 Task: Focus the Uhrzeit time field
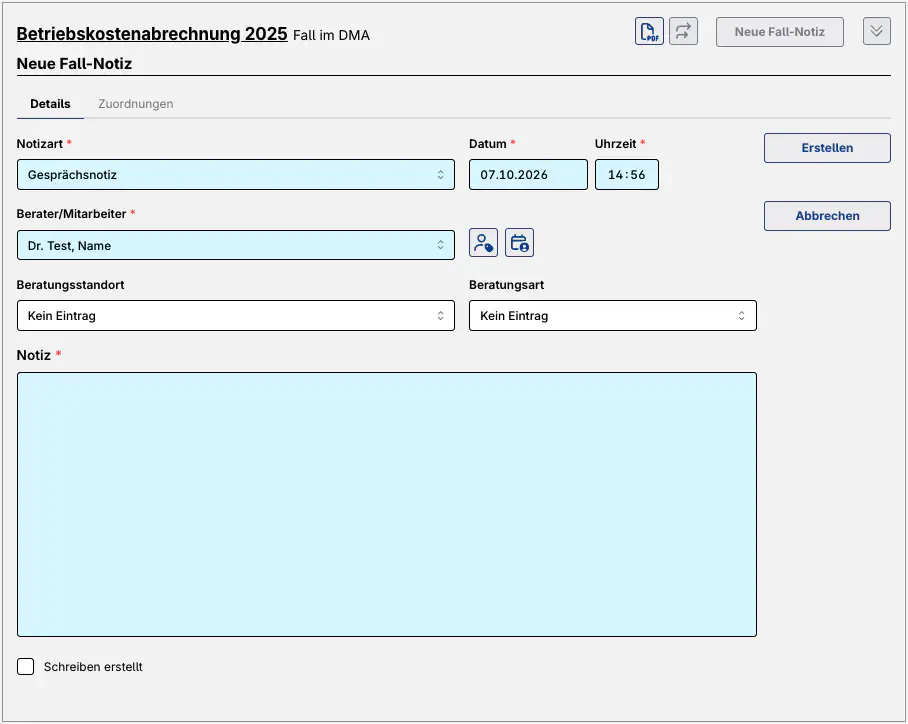coord(627,175)
